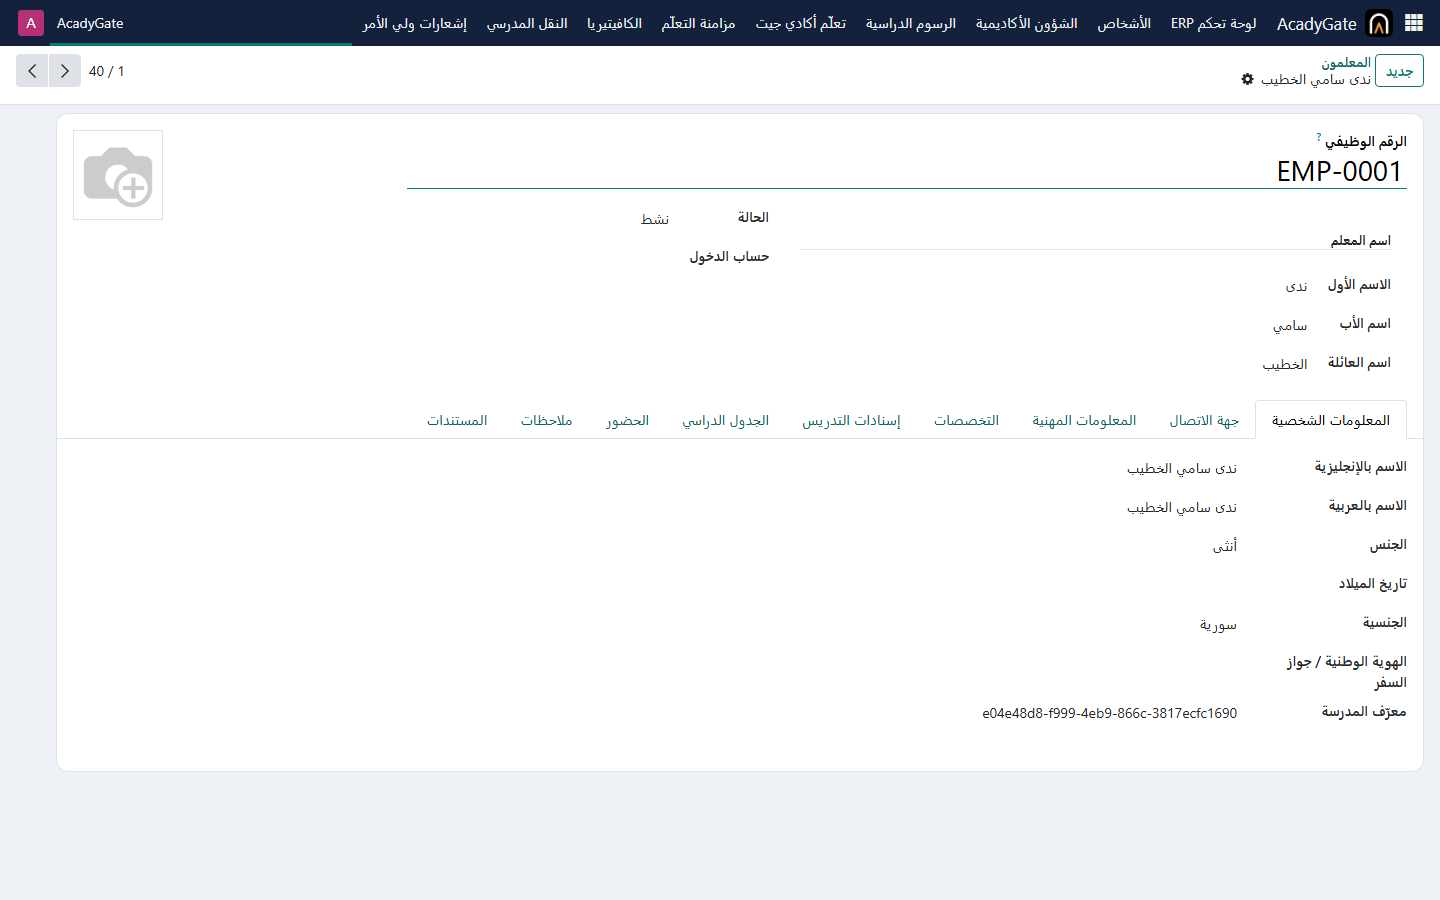
Task: Upload a photo via the camera placeholder
Action: point(118,175)
